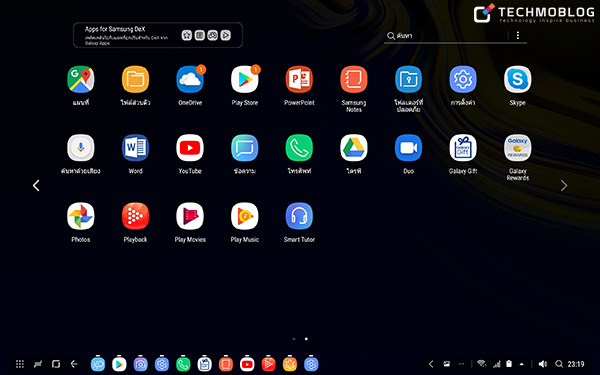Open the Phone app in the grid
This screenshot has width=600, height=375.
299,148
